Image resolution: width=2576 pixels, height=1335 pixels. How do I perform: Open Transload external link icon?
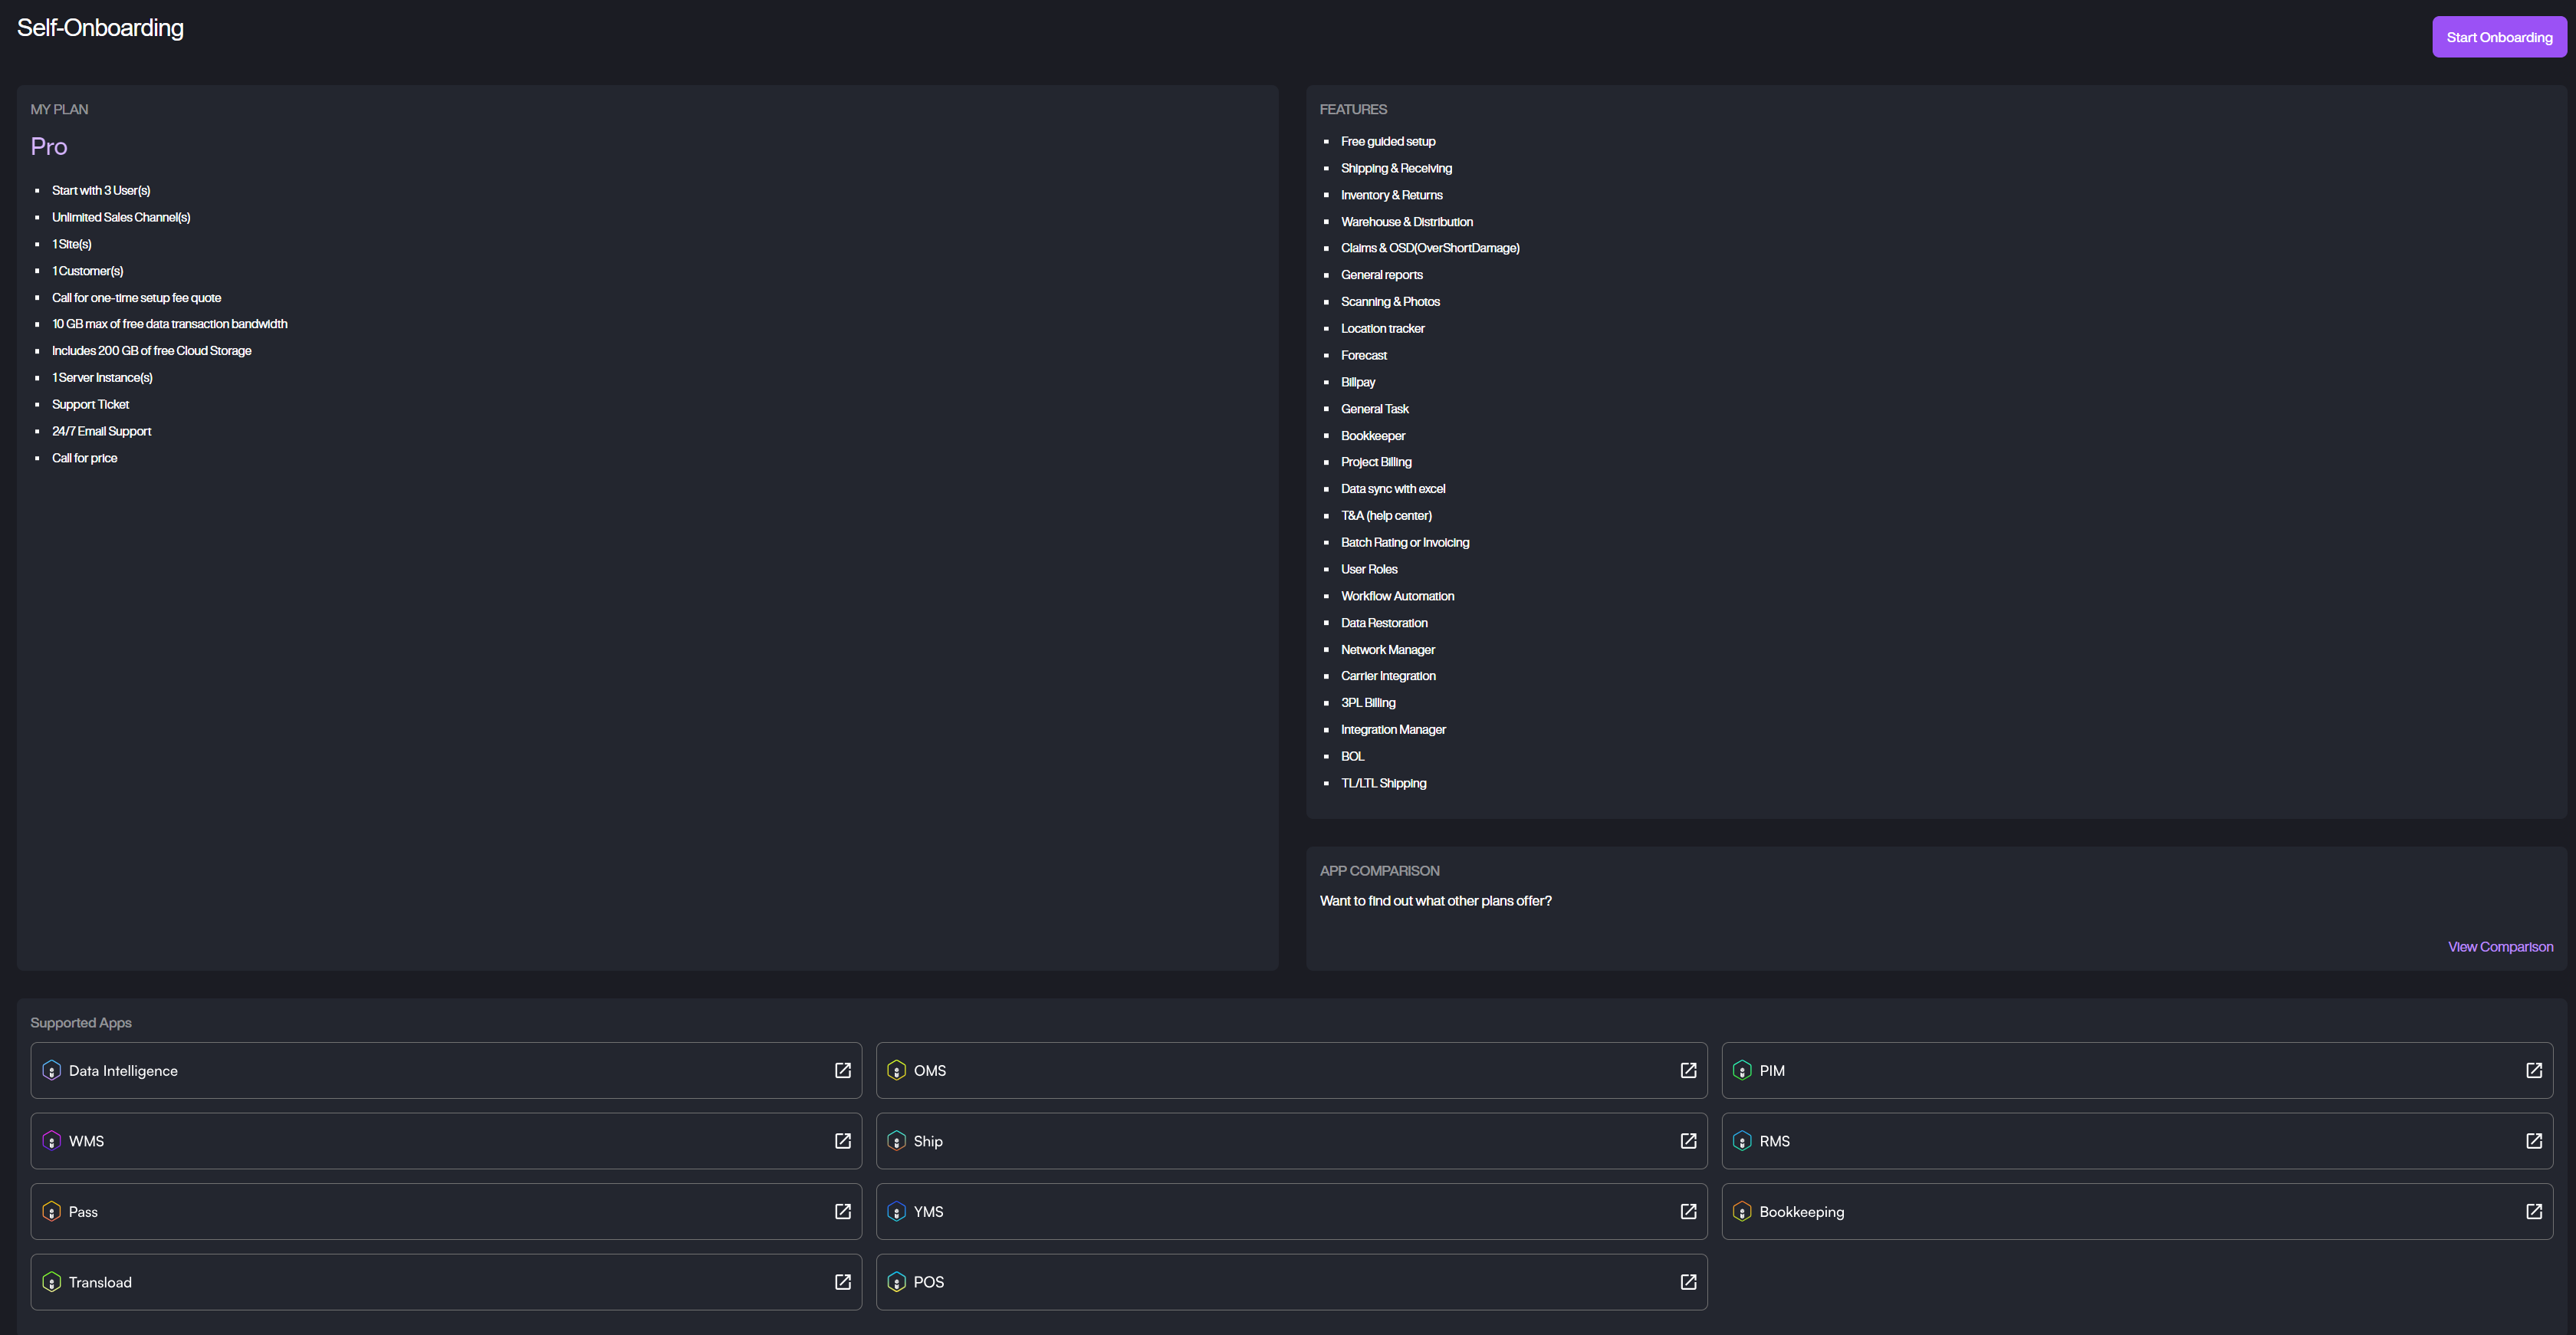click(842, 1282)
